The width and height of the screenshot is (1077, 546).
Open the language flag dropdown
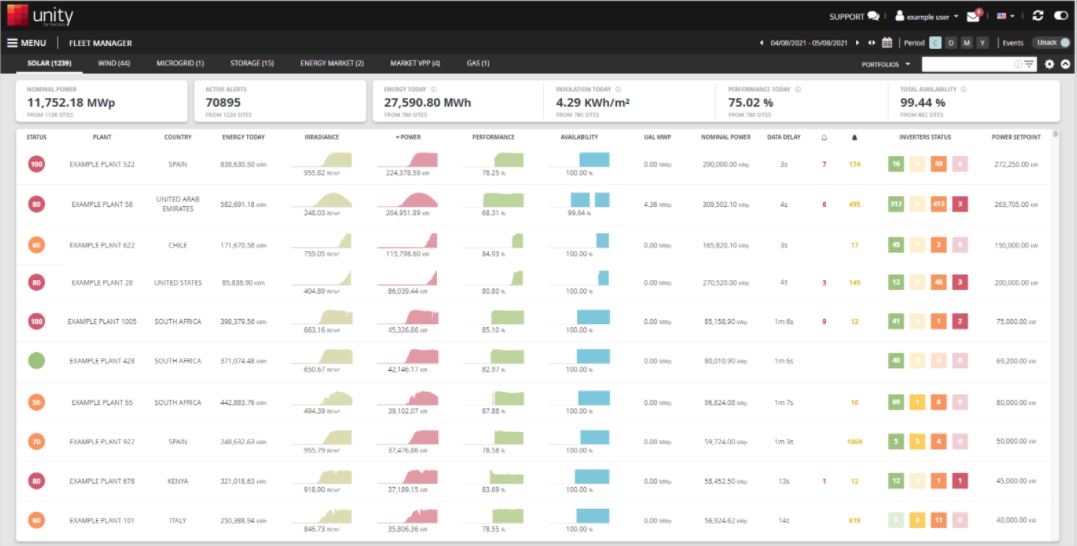[1006, 16]
